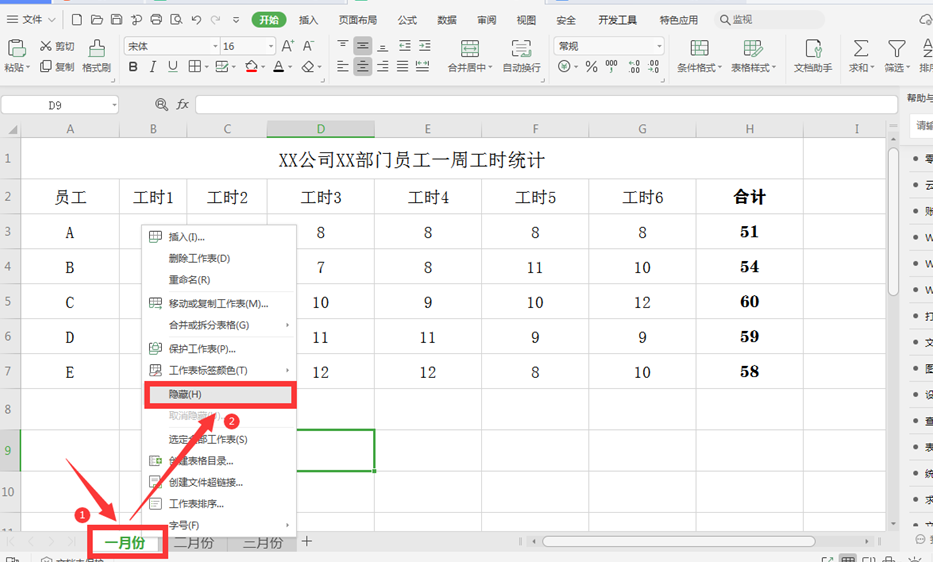Image resolution: width=933 pixels, height=562 pixels.
Task: Click the Filter funnel icon
Action: click(896, 48)
